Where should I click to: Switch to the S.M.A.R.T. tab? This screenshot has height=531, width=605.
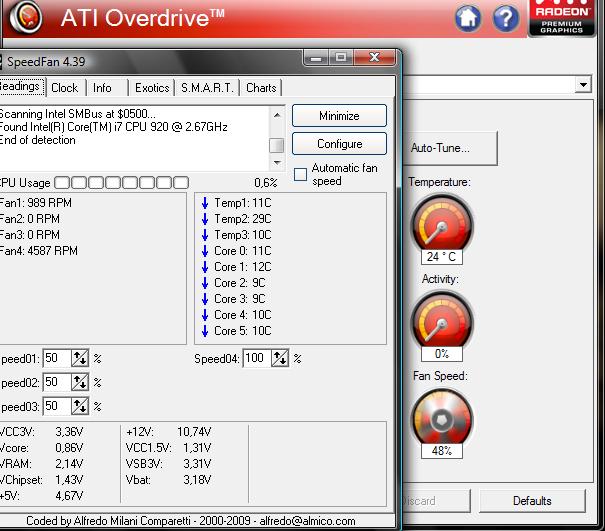click(207, 88)
